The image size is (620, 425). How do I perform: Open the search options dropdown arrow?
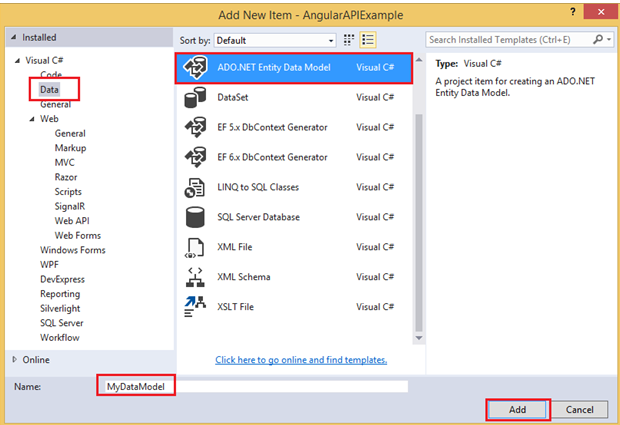point(609,40)
